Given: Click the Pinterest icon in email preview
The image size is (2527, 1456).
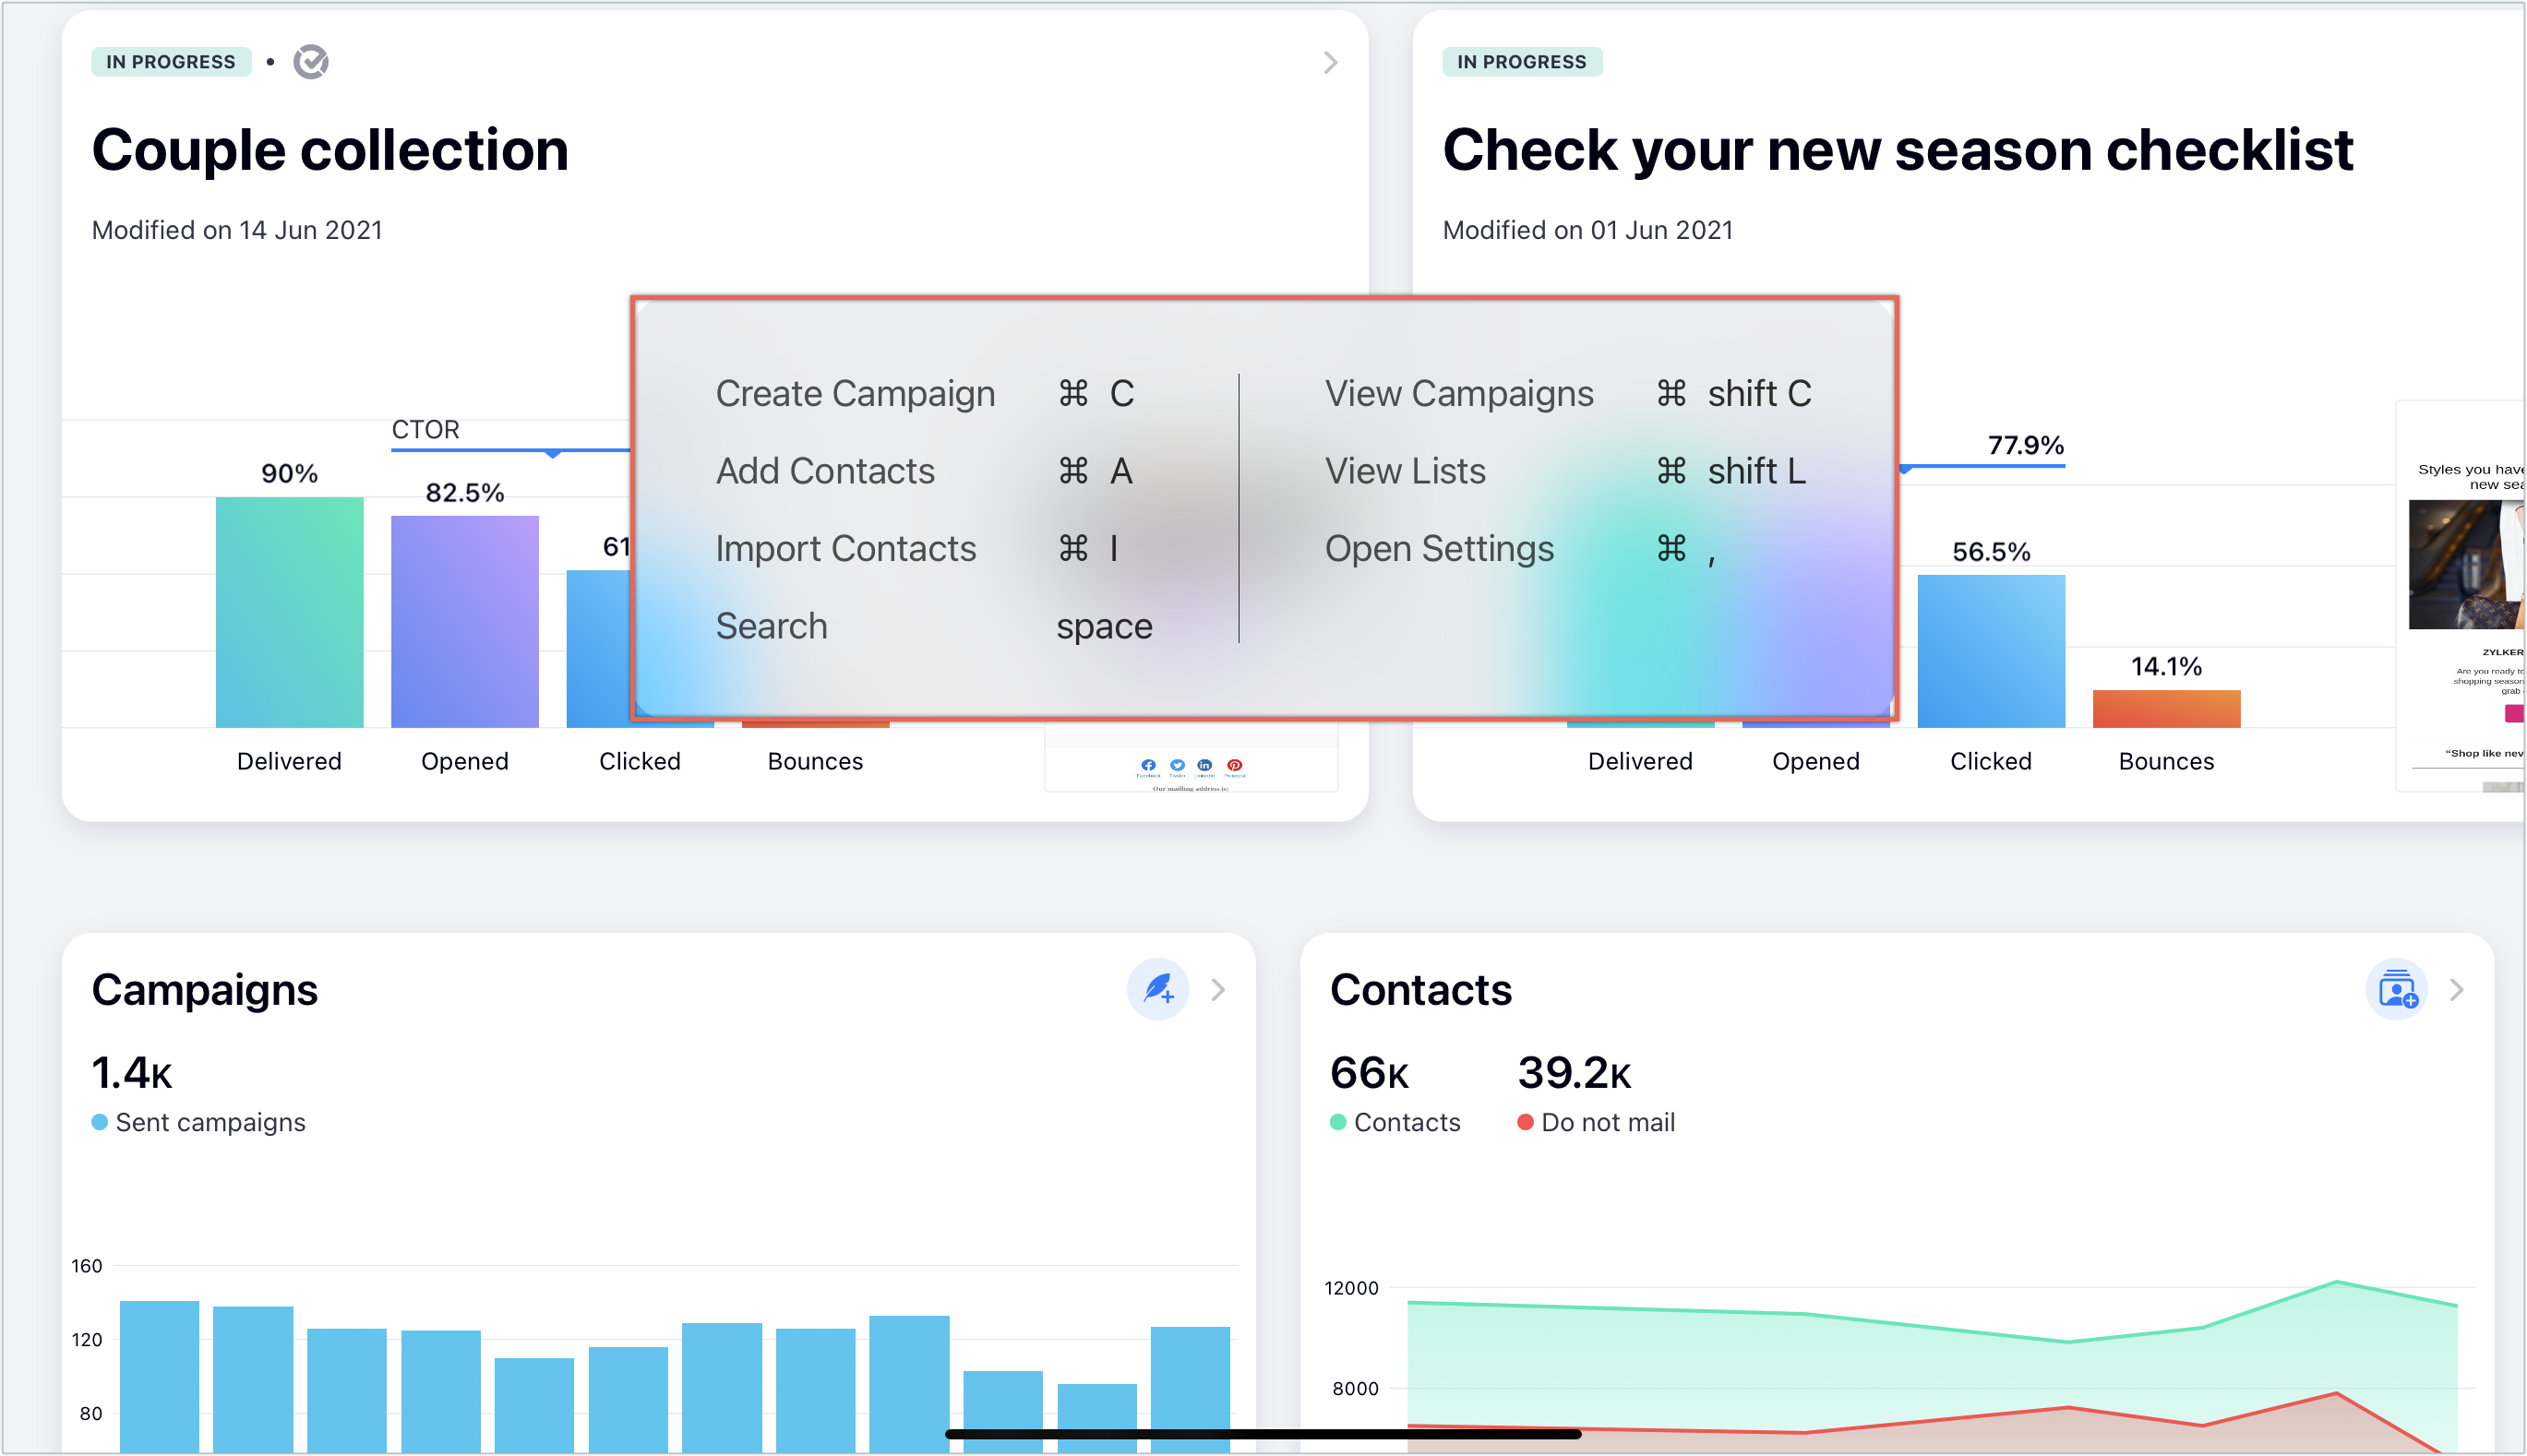Looking at the screenshot, I should click(x=1234, y=765).
